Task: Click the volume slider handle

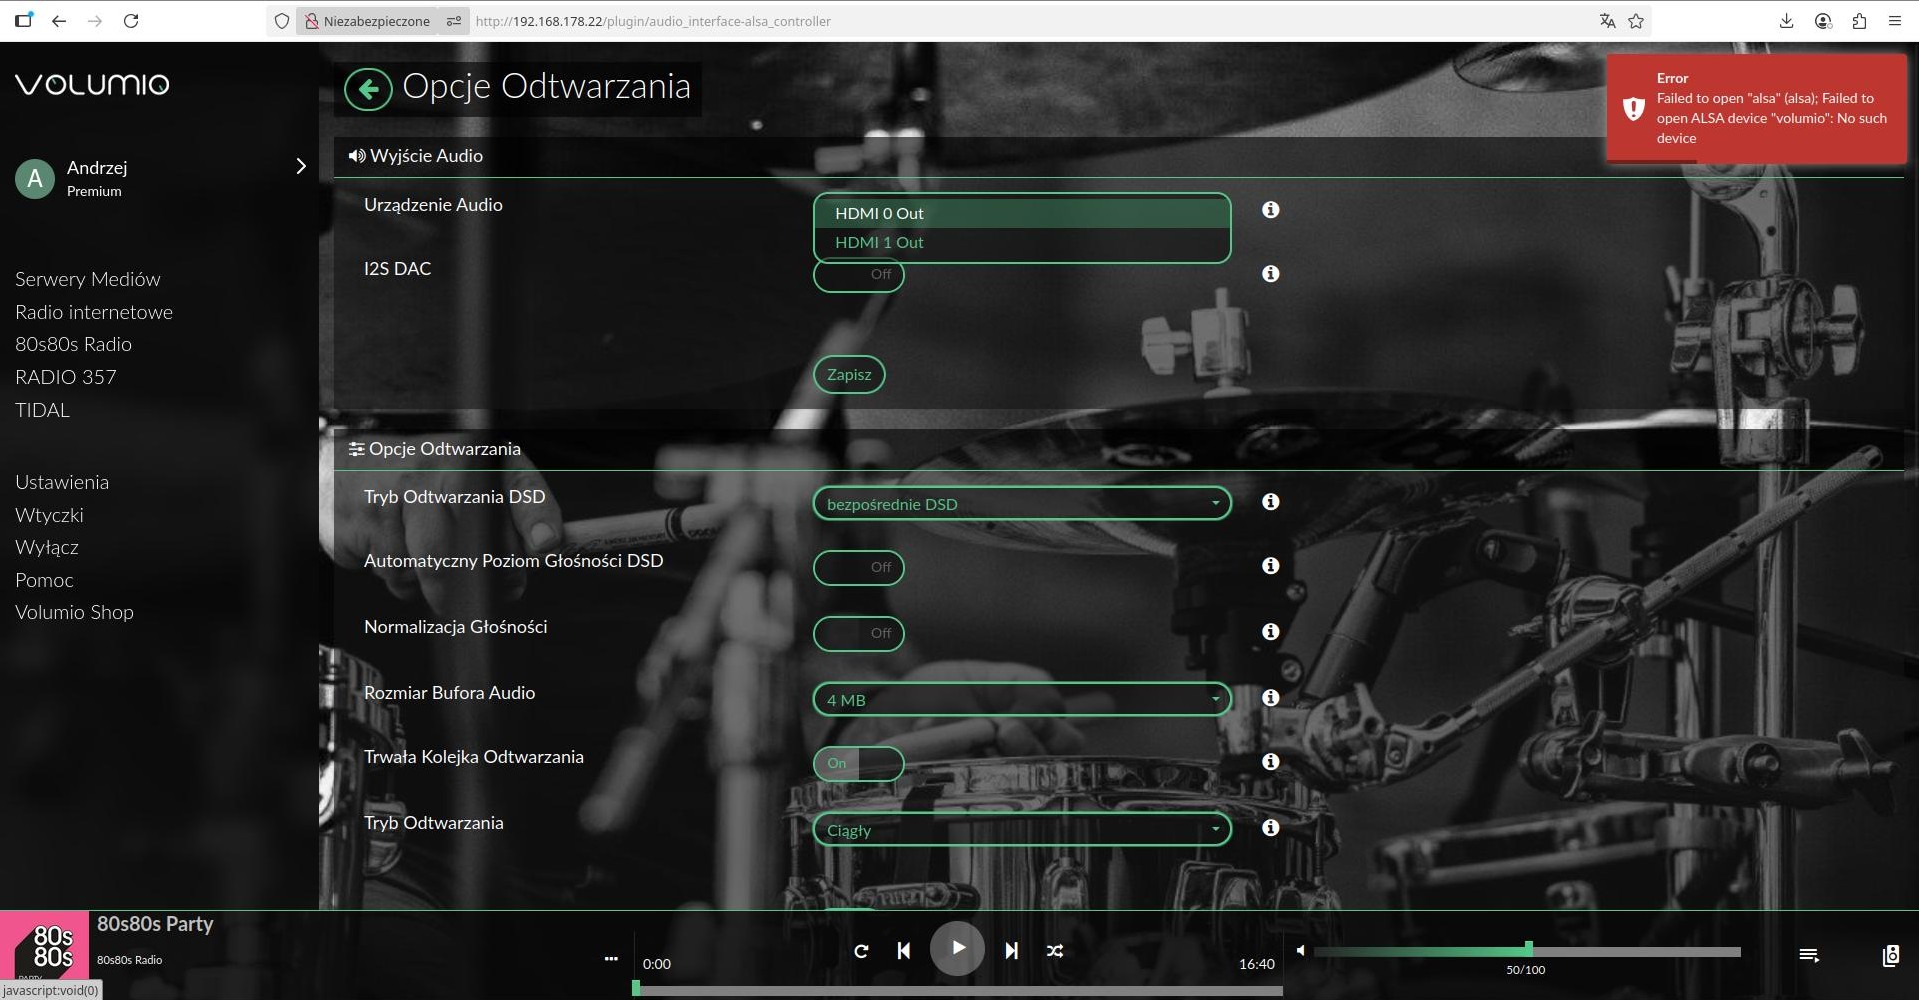Action: (1528, 948)
